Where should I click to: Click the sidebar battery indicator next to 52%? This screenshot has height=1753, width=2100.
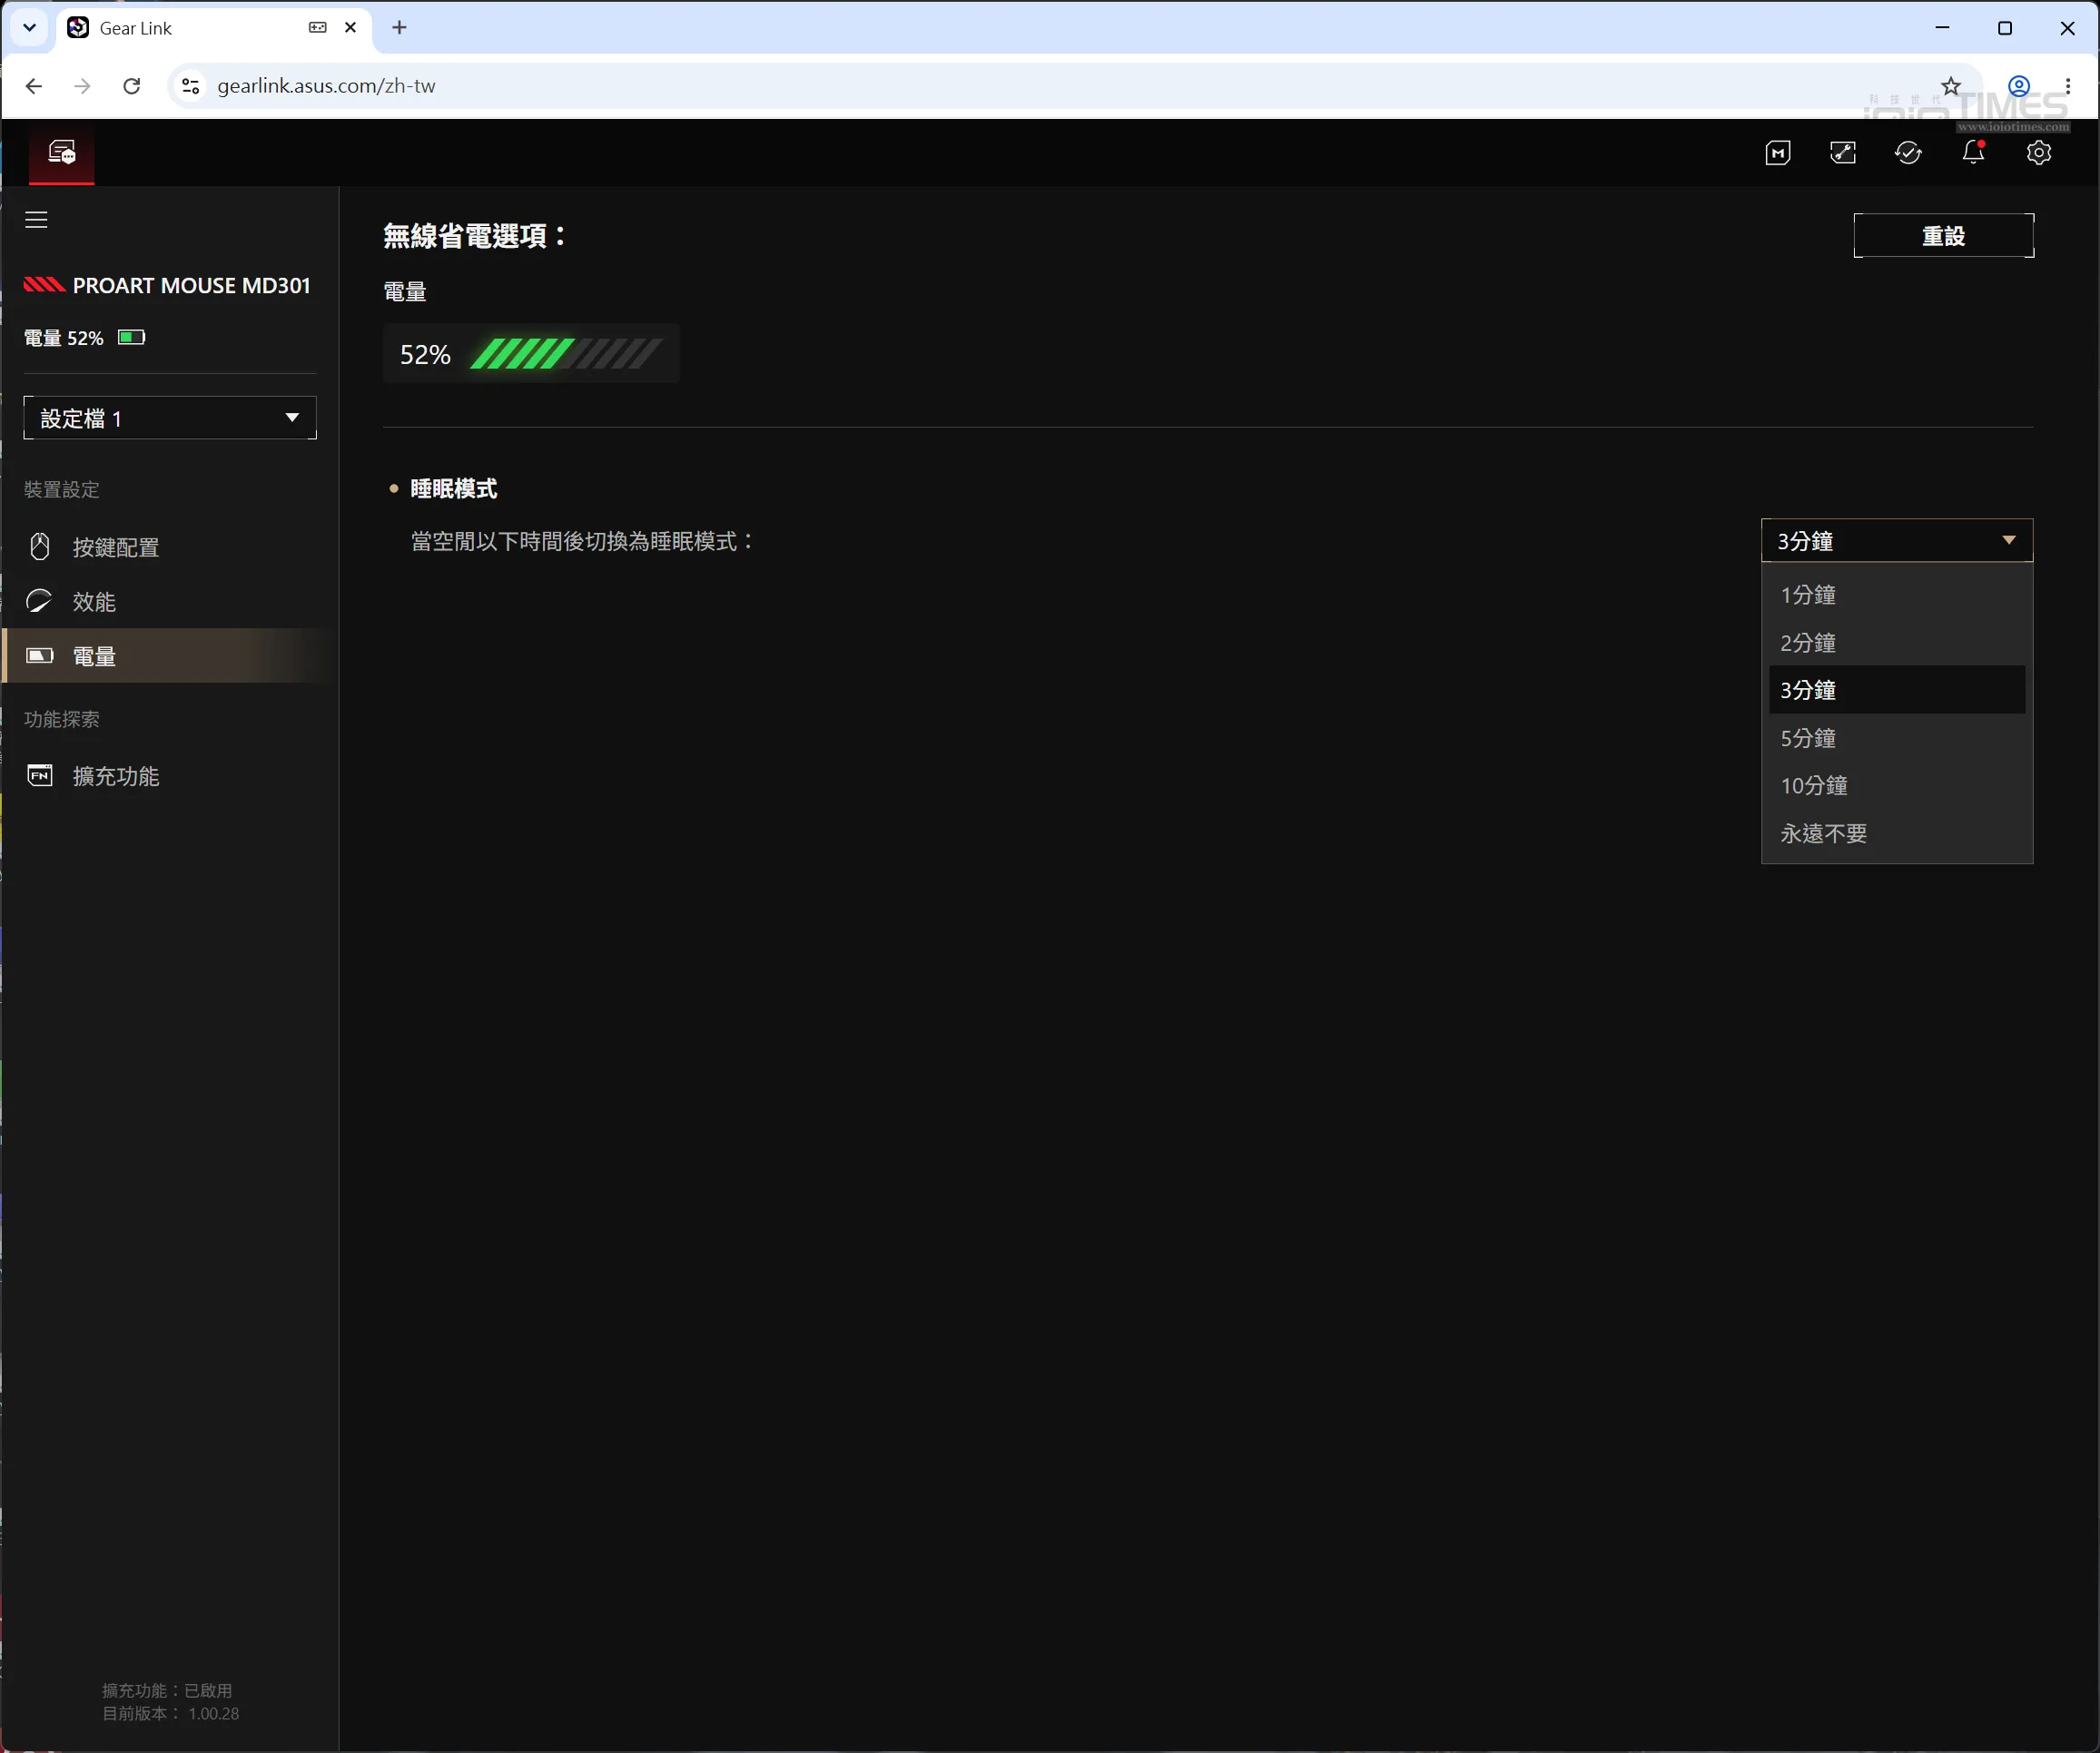tap(131, 337)
